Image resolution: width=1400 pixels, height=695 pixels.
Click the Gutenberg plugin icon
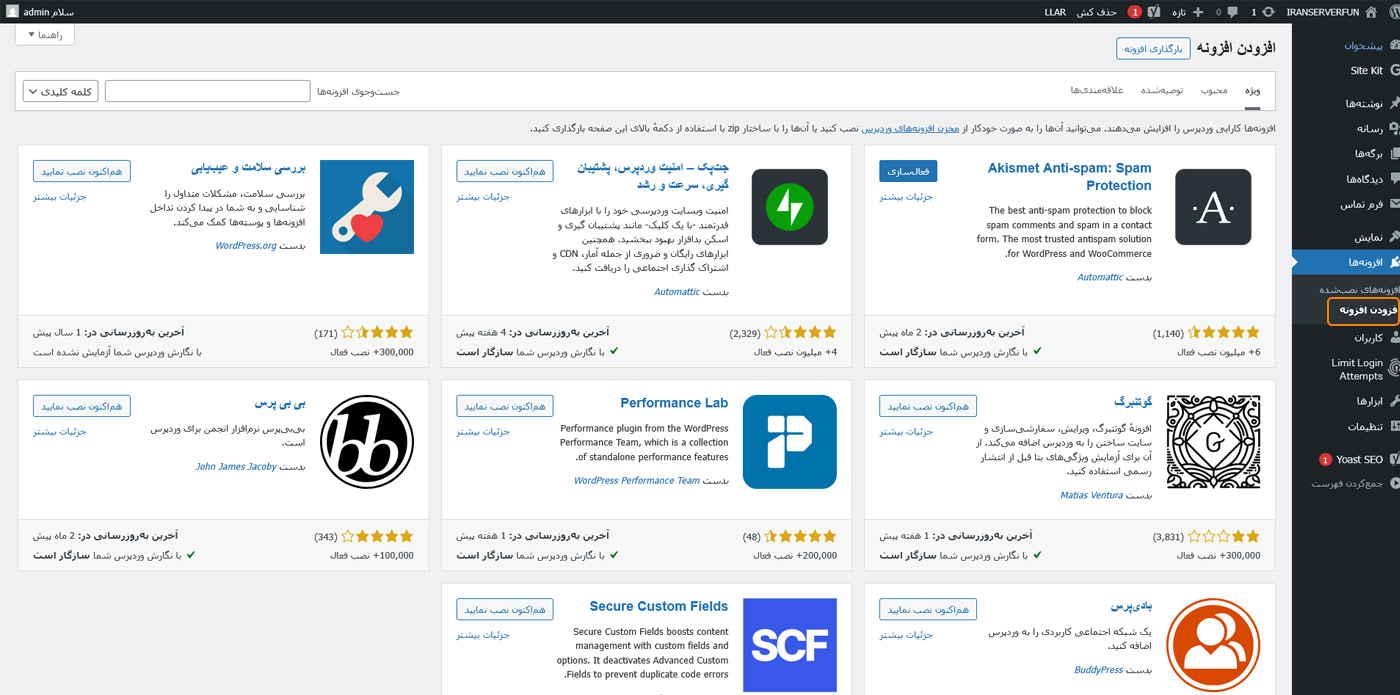pyautogui.click(x=1212, y=442)
